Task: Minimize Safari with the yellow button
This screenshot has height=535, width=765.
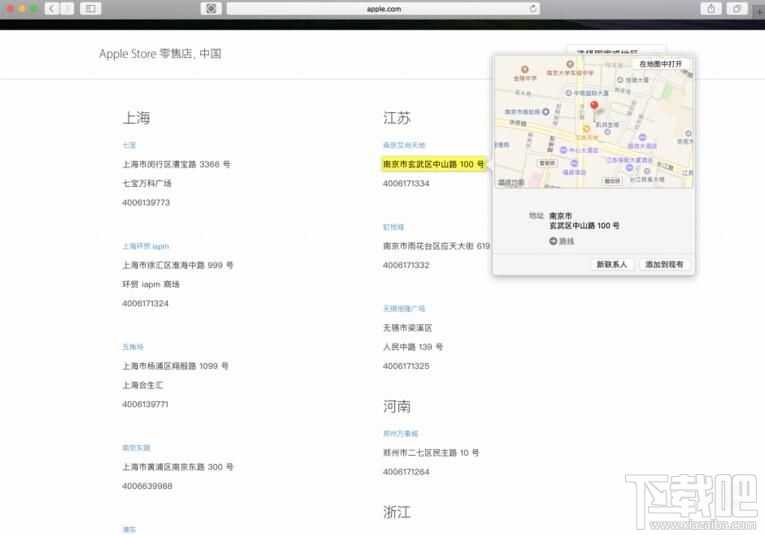Action: pyautogui.click(x=22, y=9)
